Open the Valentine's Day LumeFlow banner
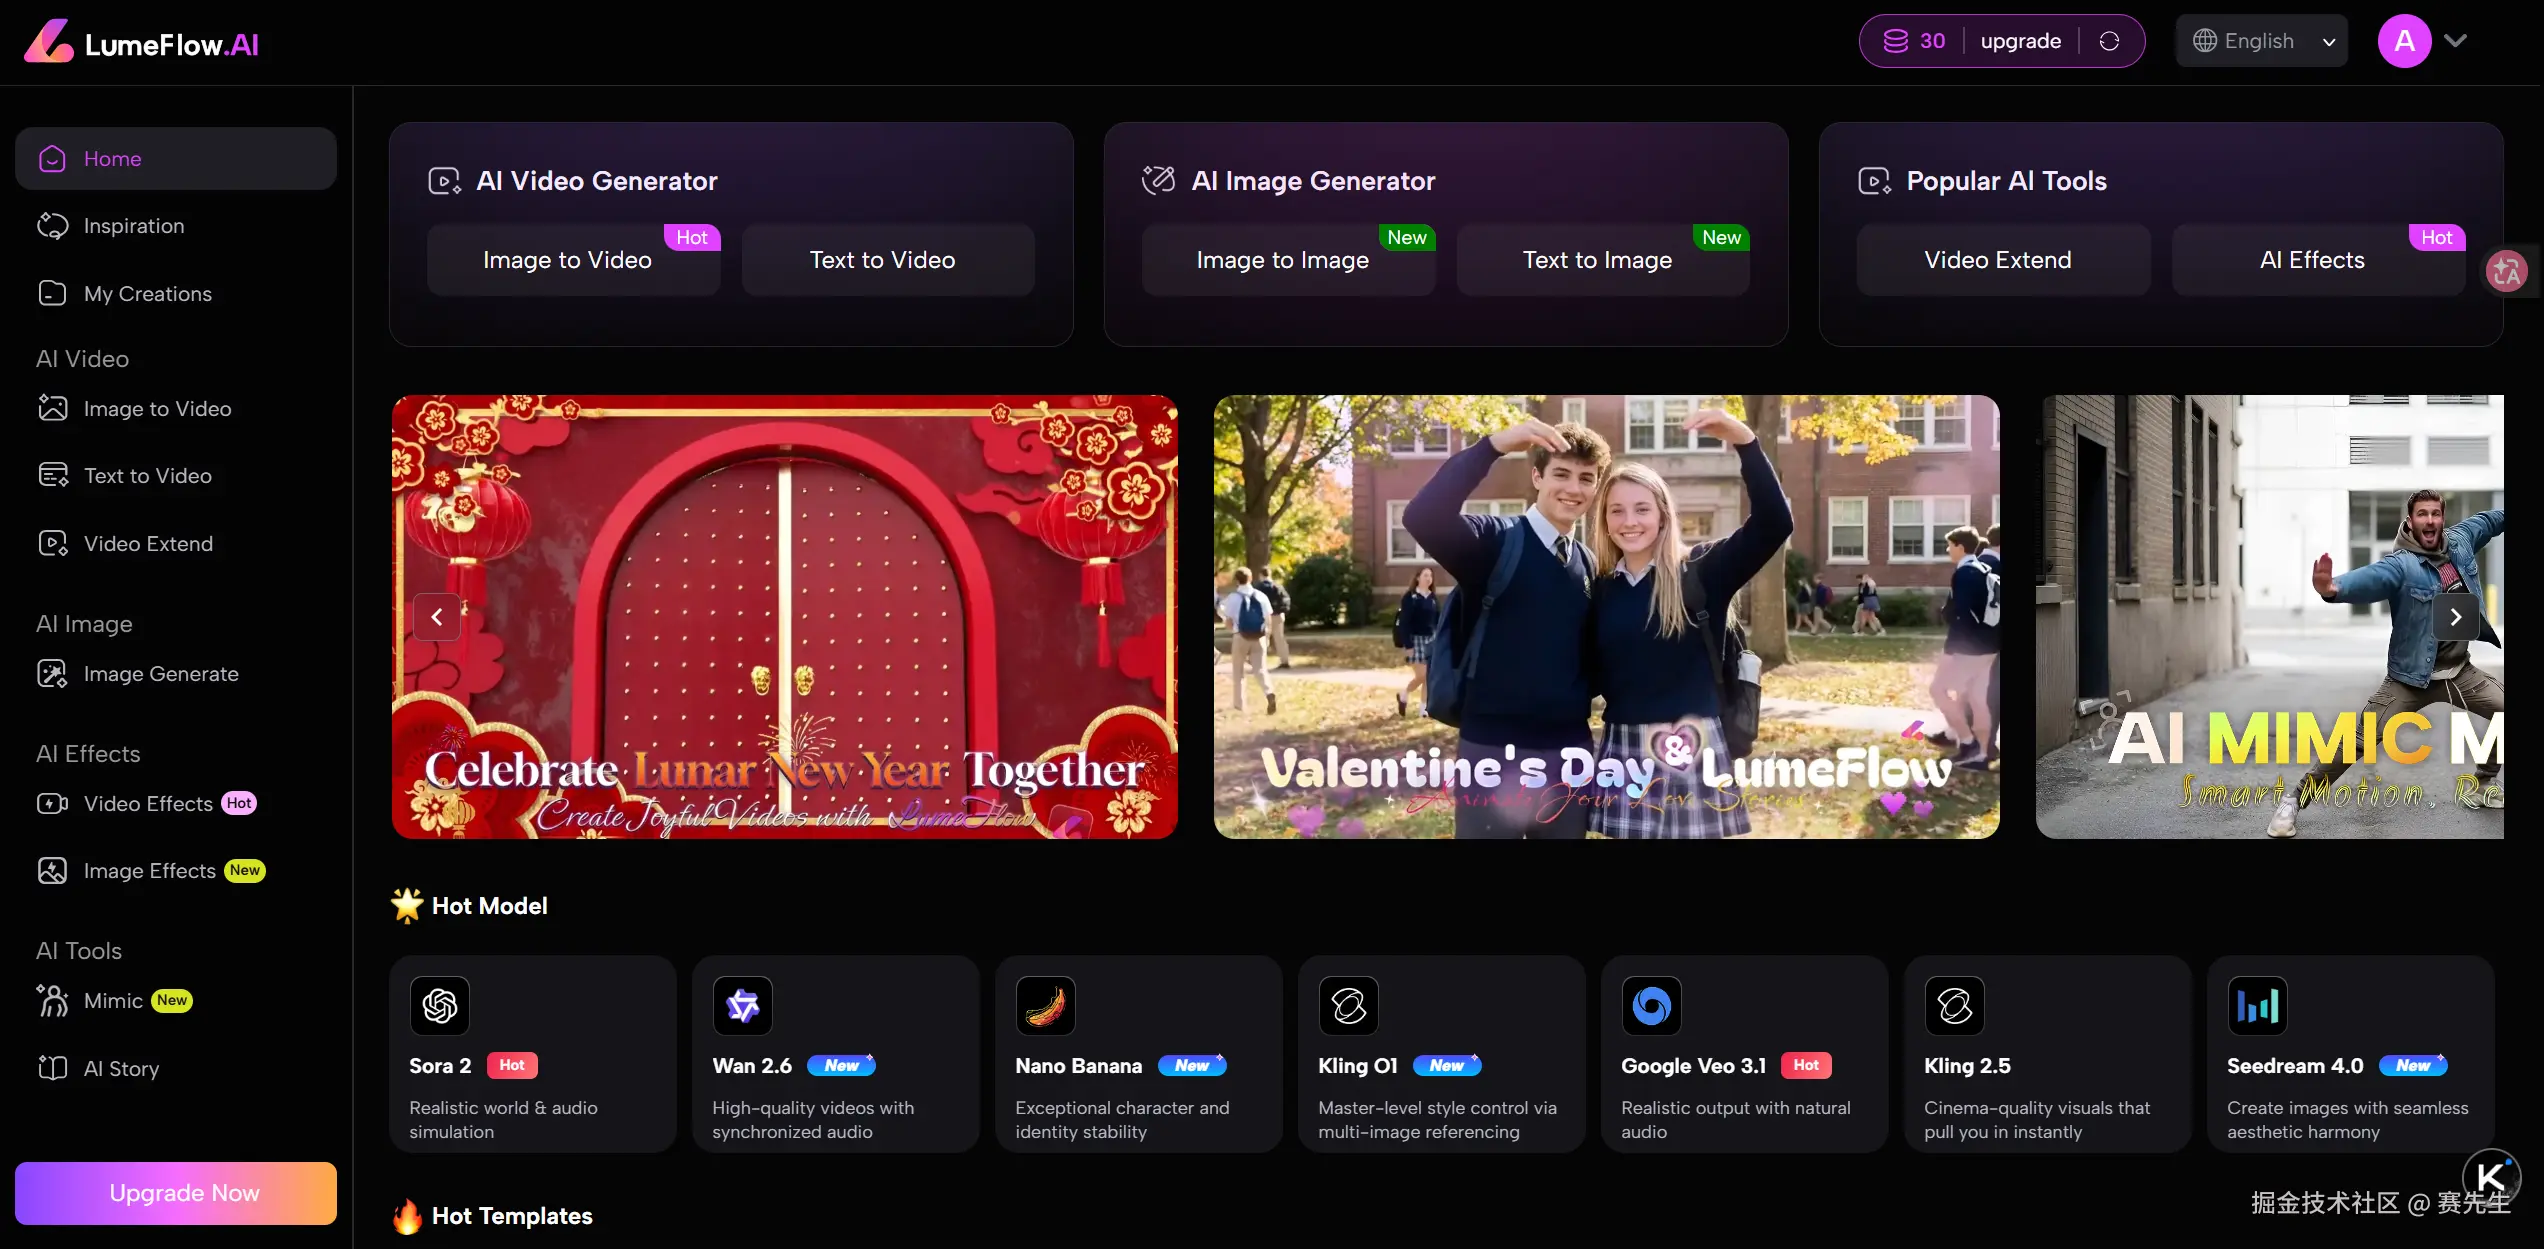The image size is (2544, 1249). (x=1606, y=617)
